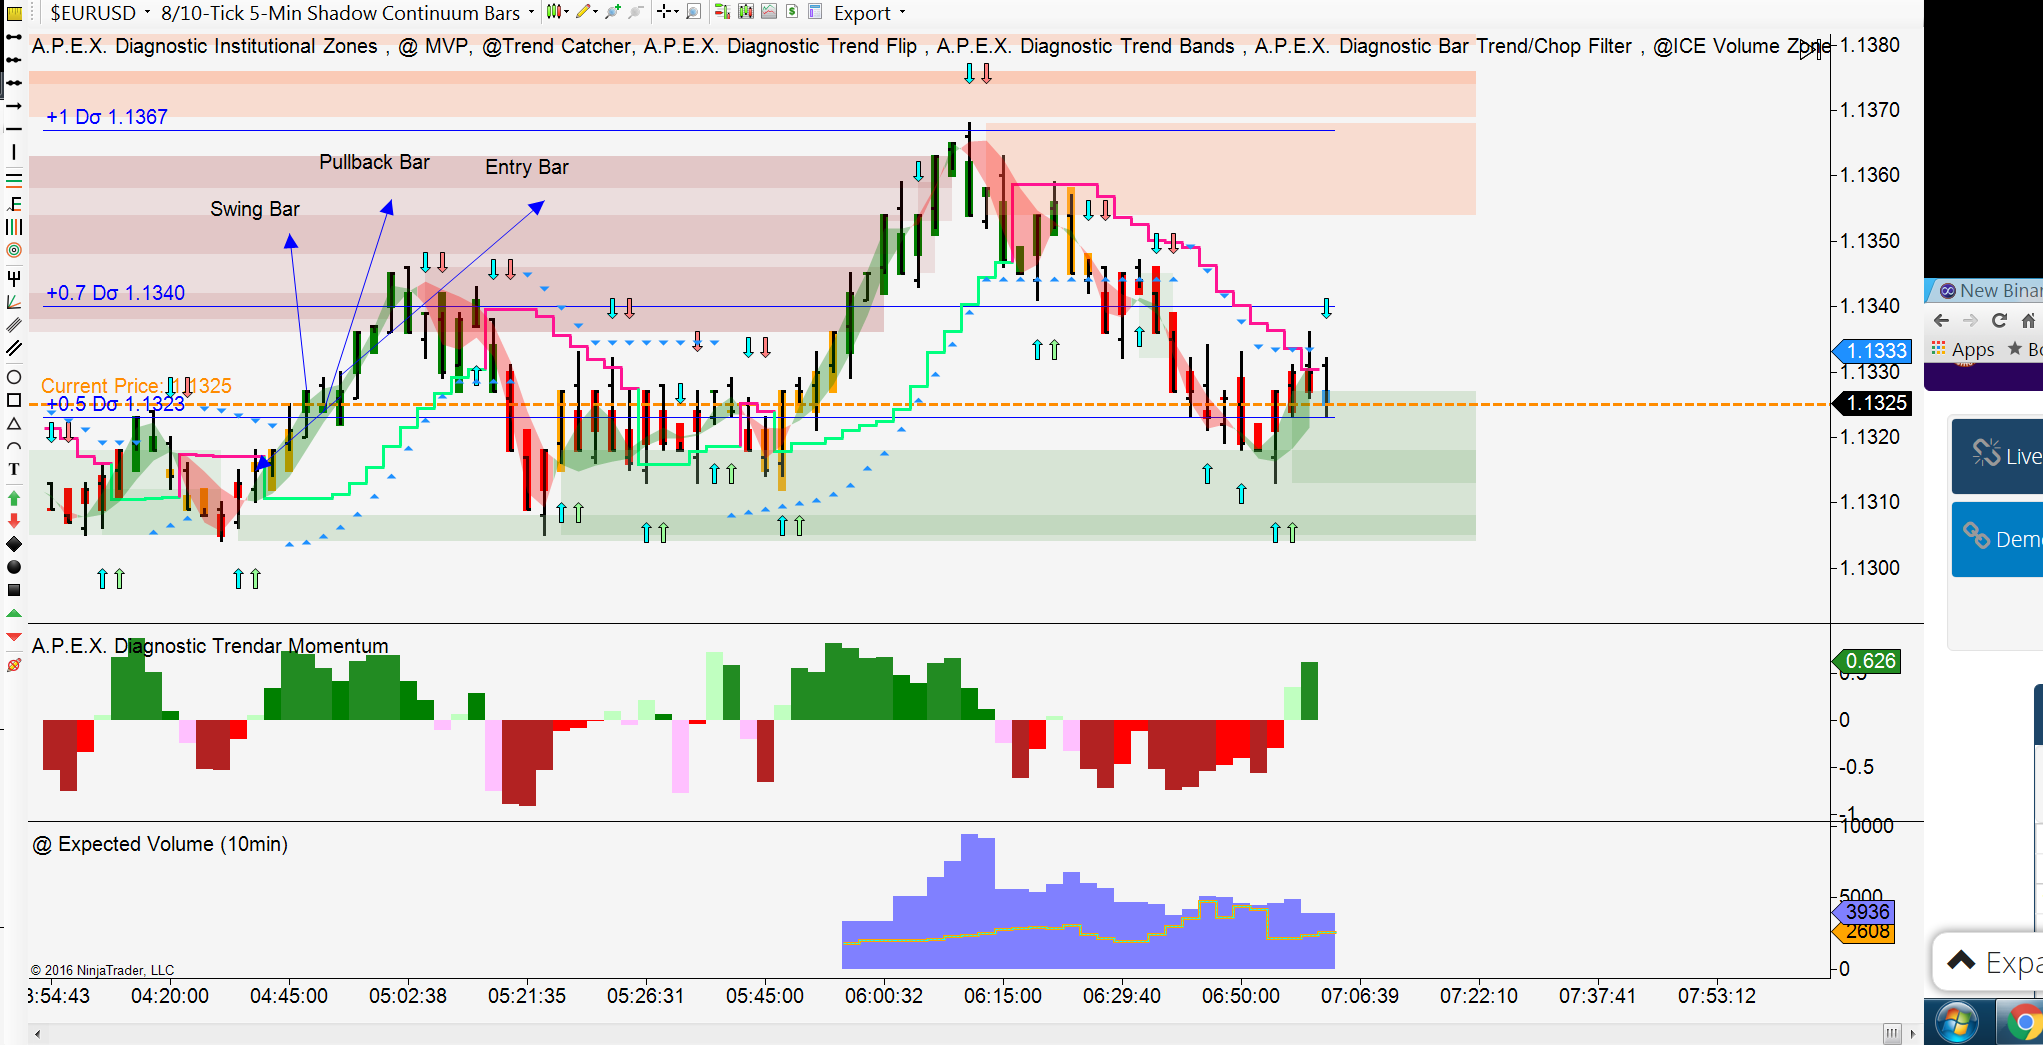Open Apps in the bookmarks bar
Image resolution: width=2043 pixels, height=1045 pixels.
point(1963,349)
